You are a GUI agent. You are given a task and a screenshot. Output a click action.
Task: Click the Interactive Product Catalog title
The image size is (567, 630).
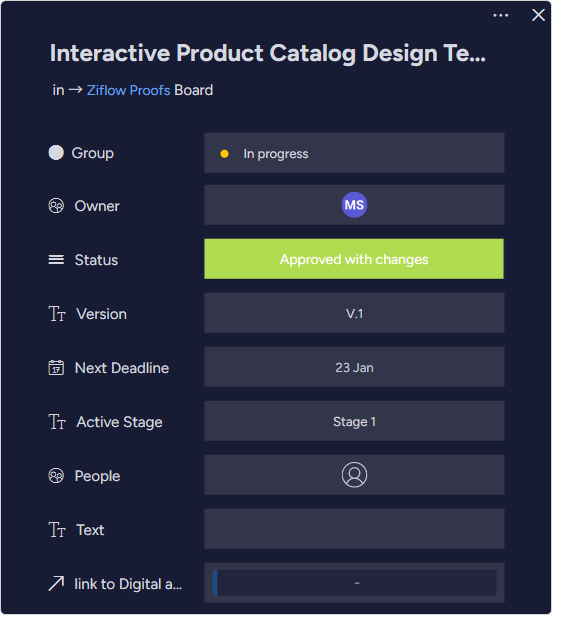click(268, 53)
